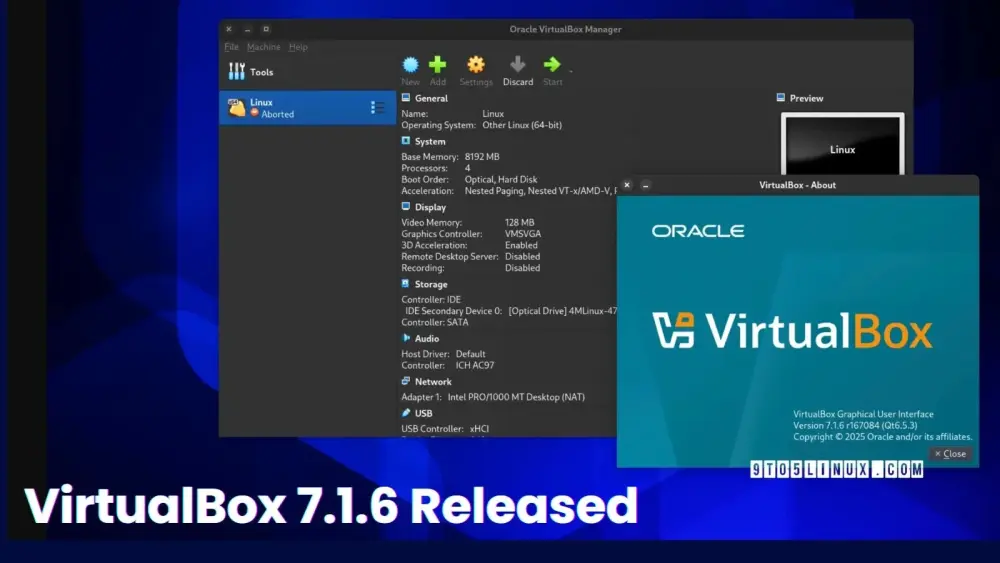The image size is (1000, 563).
Task: Maximize the Oracle VirtualBox Manager window
Action: pos(266,29)
